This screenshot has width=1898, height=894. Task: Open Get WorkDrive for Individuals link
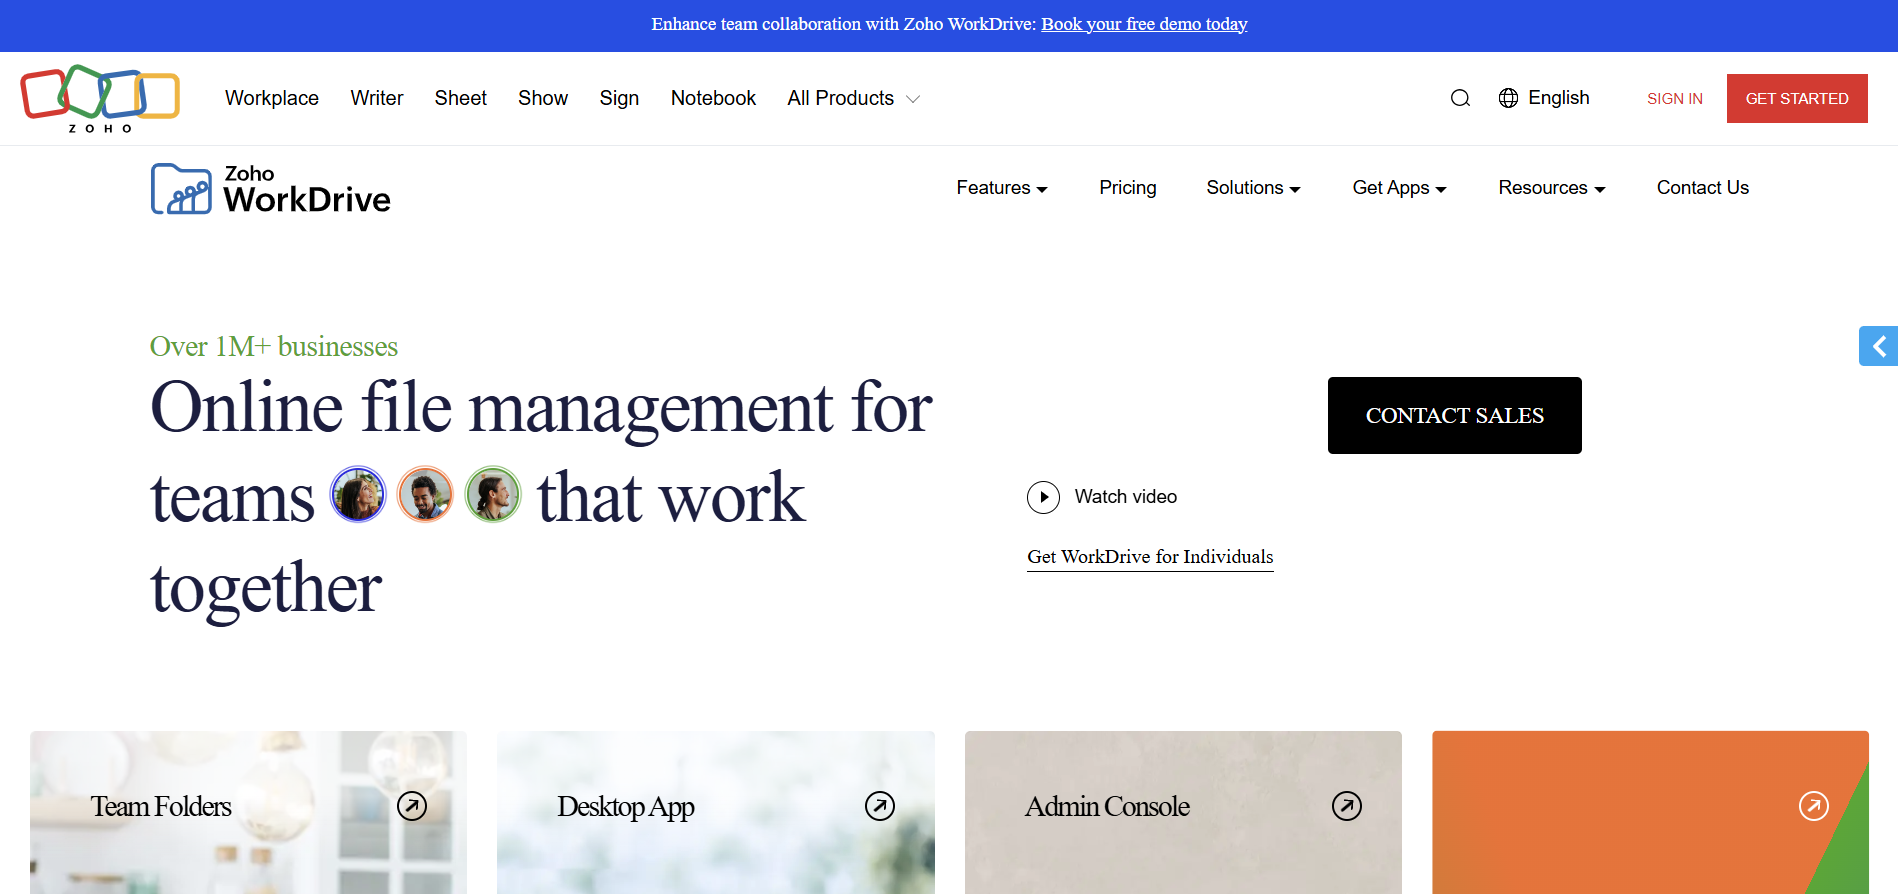(x=1150, y=557)
